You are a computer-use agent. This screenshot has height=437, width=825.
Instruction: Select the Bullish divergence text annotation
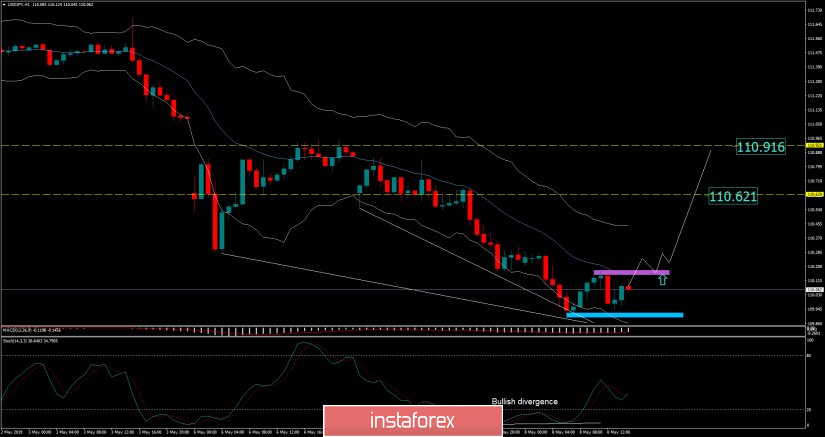pyautogui.click(x=524, y=401)
